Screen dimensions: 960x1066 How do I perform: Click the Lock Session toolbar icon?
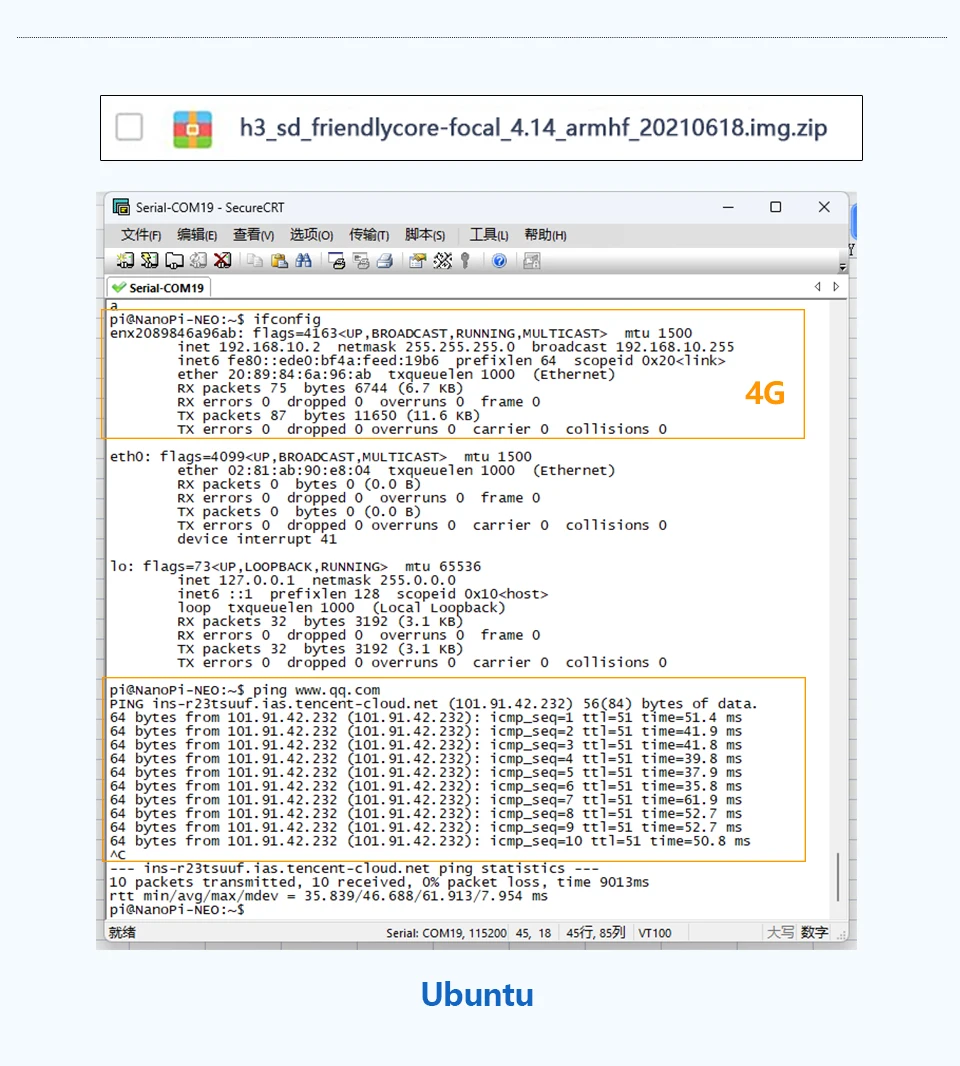(x=532, y=260)
